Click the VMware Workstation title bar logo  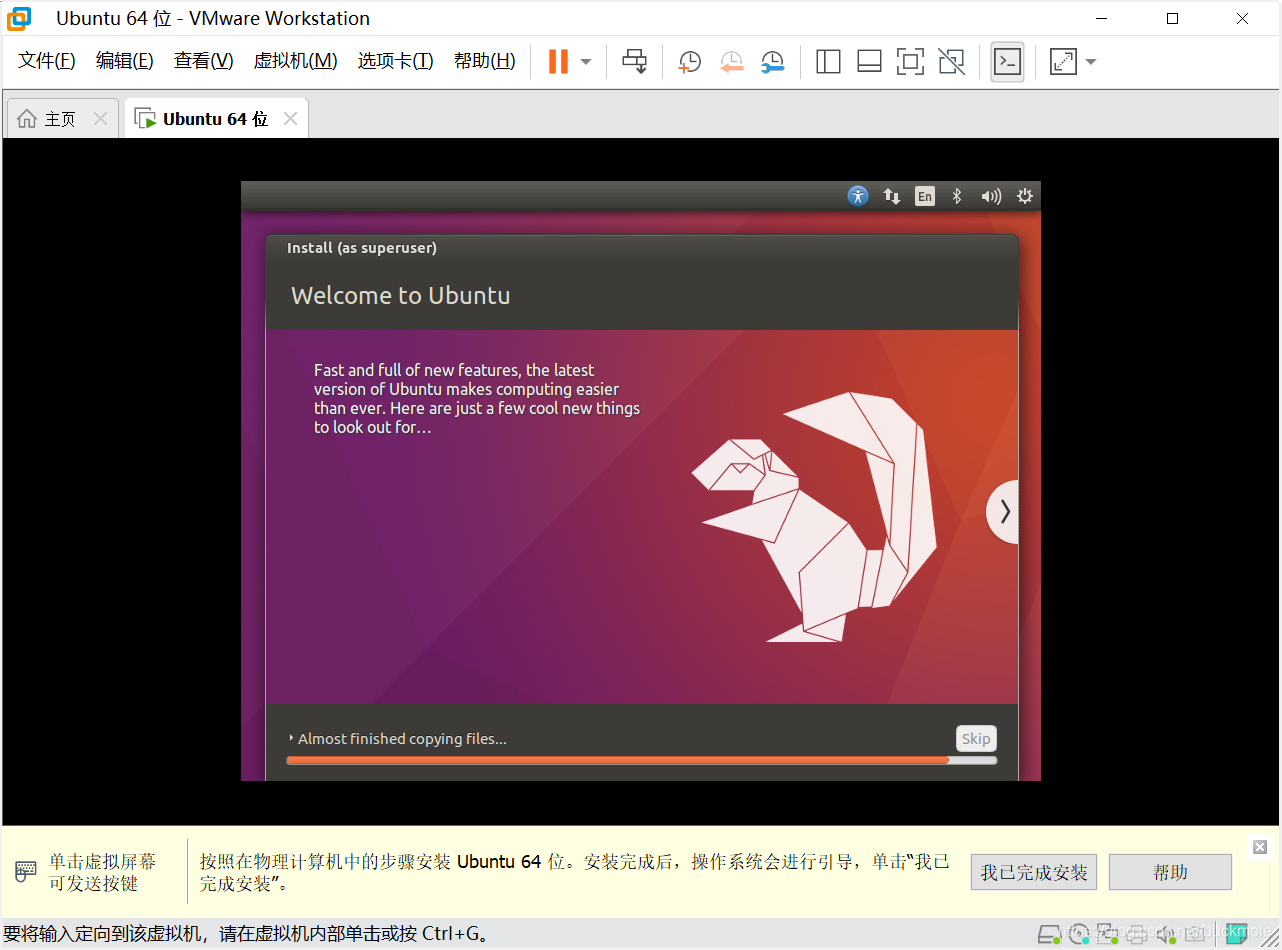pos(19,18)
